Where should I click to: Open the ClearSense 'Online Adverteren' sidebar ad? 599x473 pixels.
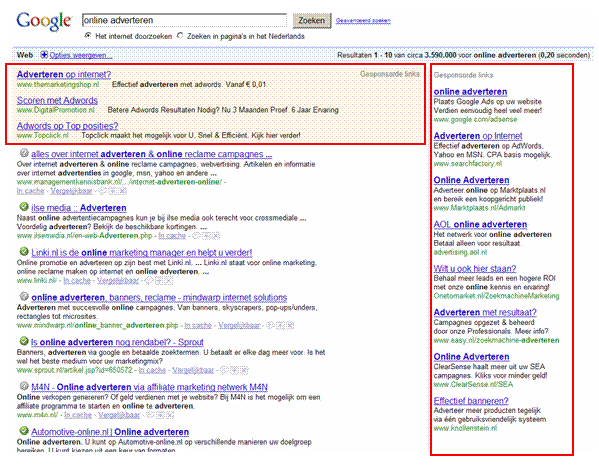471,357
